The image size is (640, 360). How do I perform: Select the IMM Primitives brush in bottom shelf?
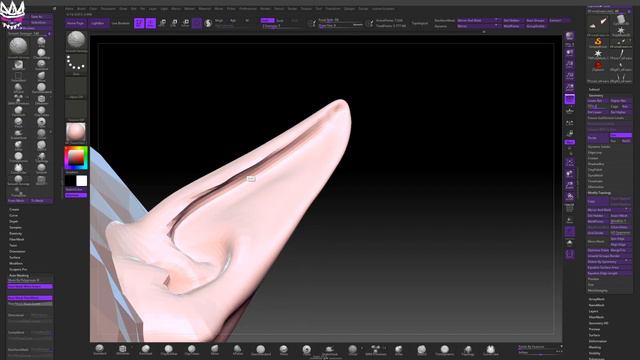coord(376,350)
